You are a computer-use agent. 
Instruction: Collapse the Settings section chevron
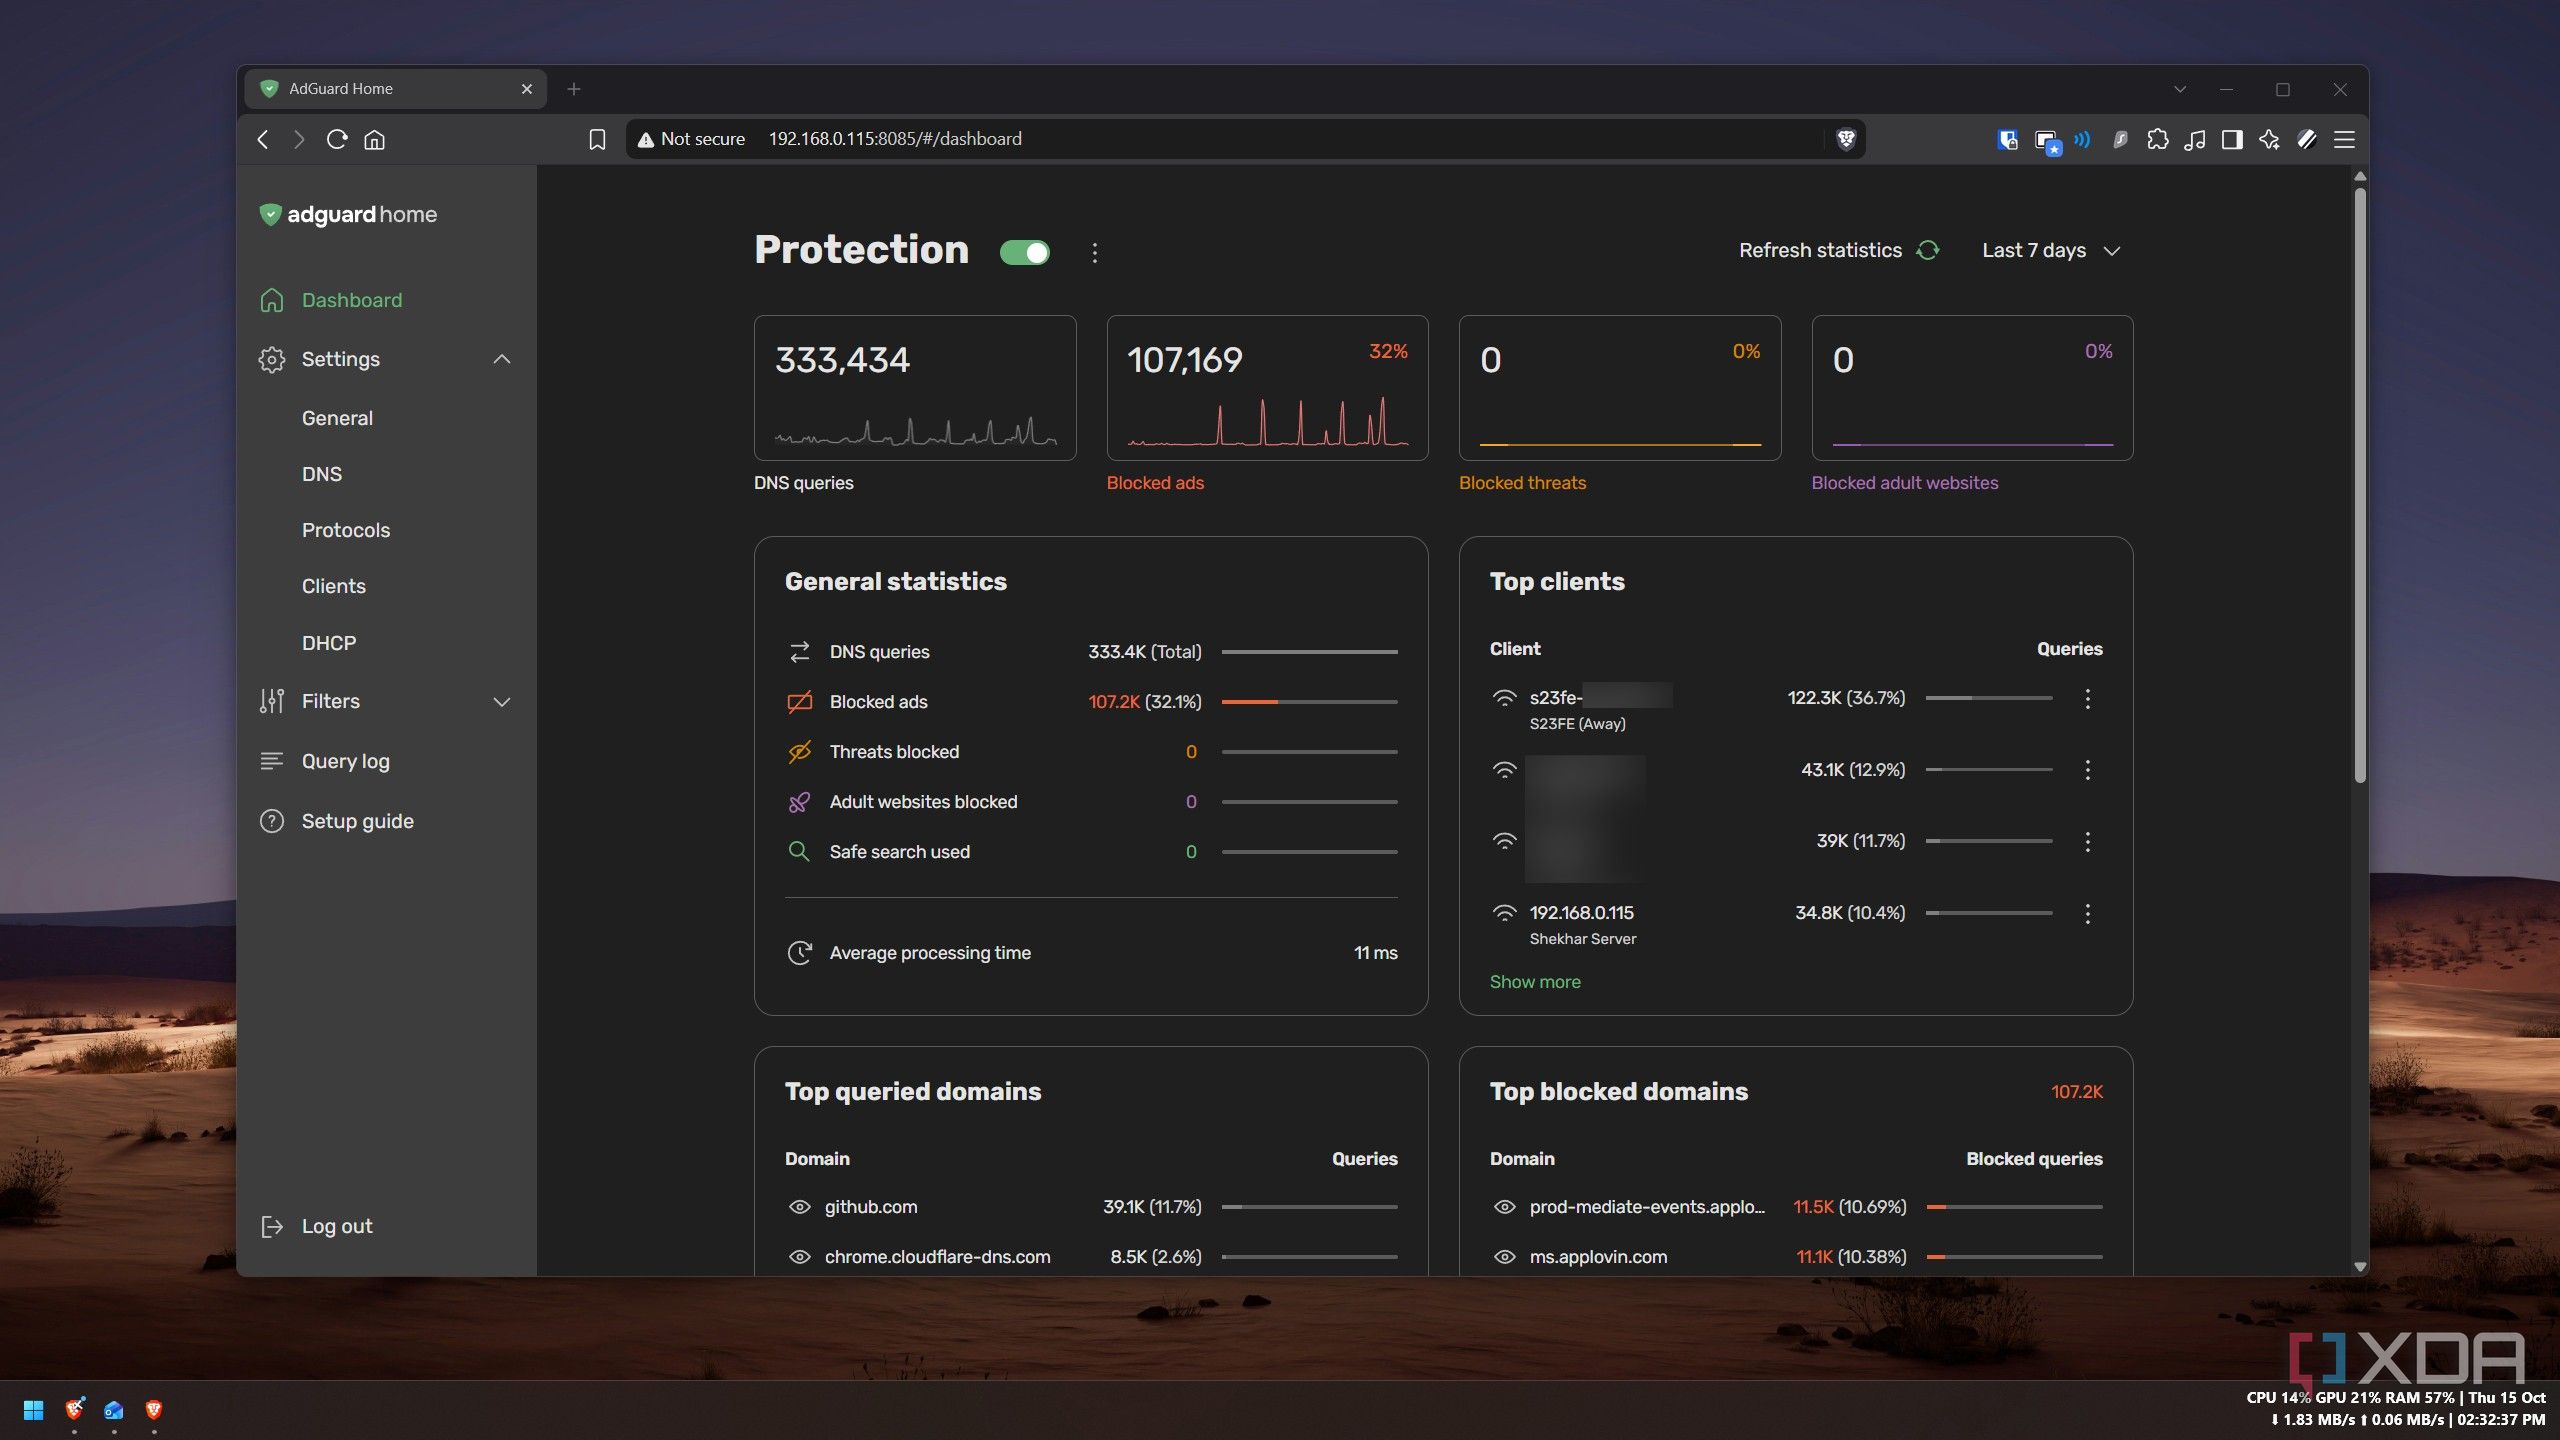point(502,359)
